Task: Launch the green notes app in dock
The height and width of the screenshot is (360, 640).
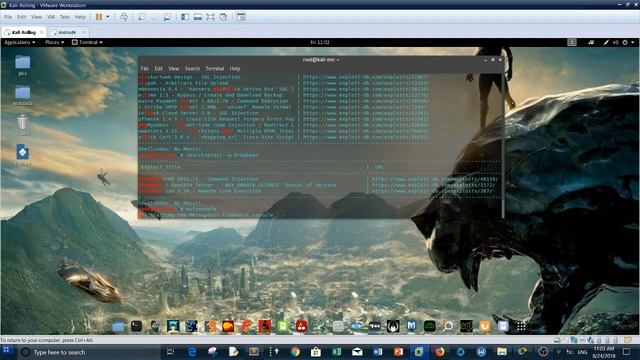Action: tap(282, 326)
